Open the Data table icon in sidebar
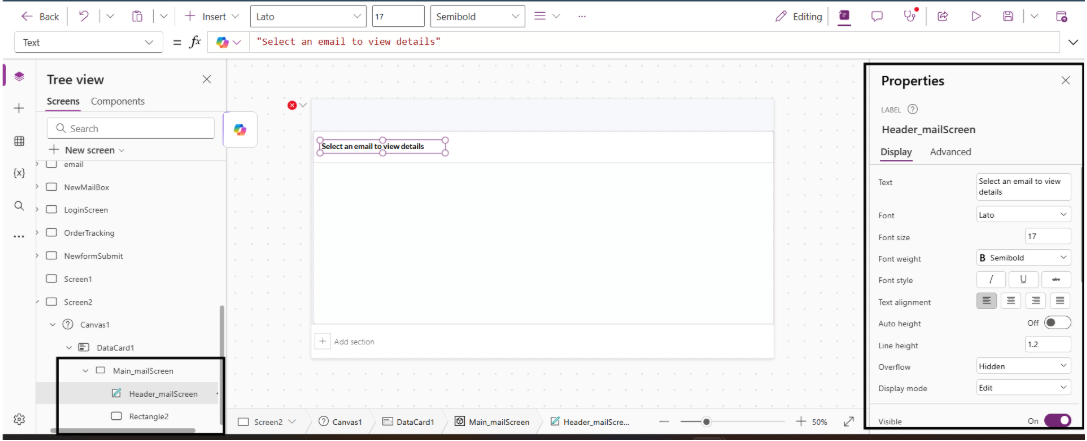 [x=18, y=141]
